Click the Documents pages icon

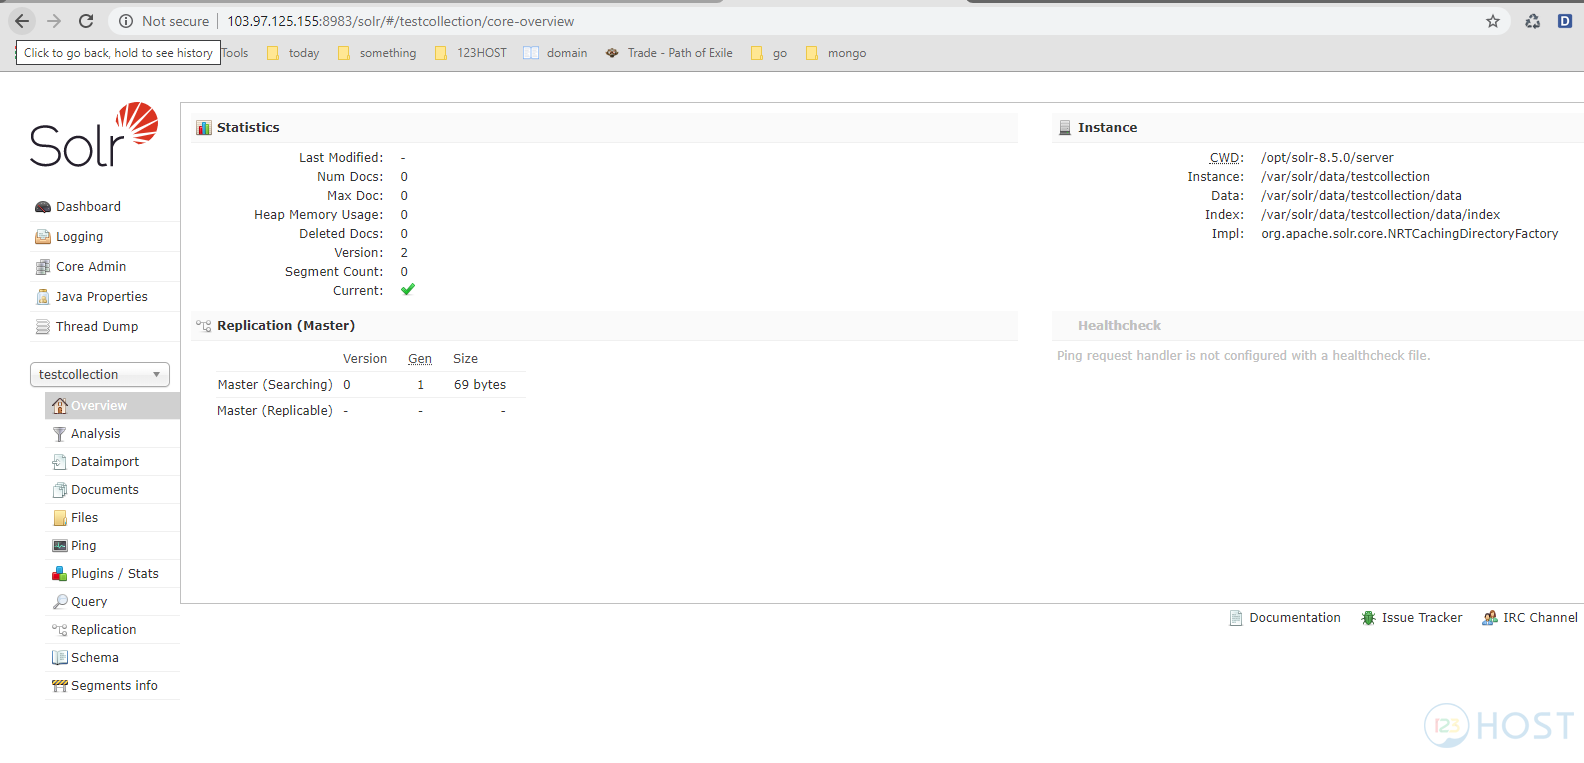60,490
